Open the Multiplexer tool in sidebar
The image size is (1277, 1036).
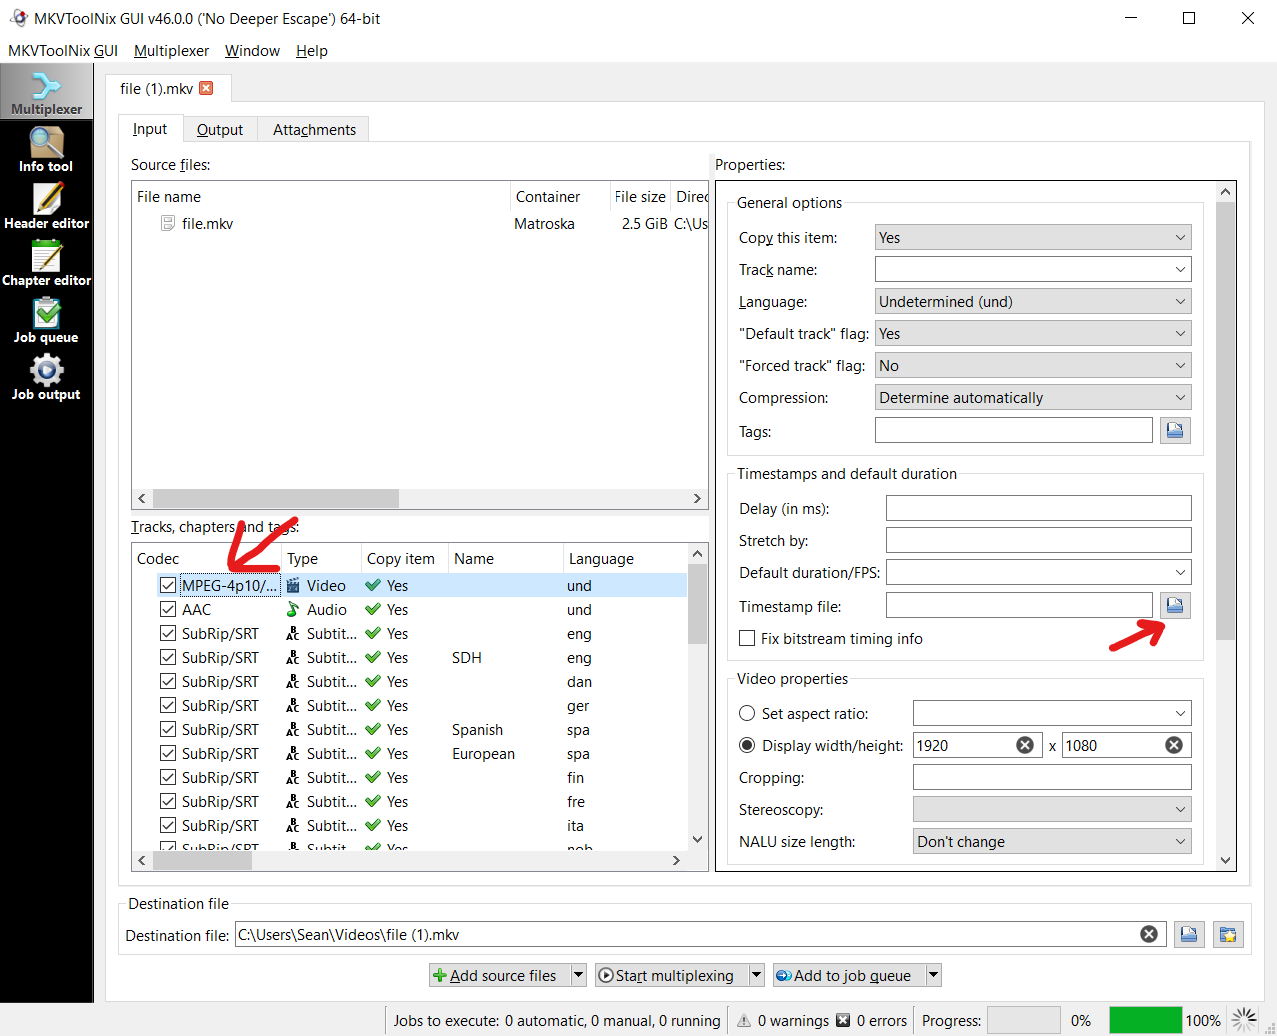(x=46, y=92)
